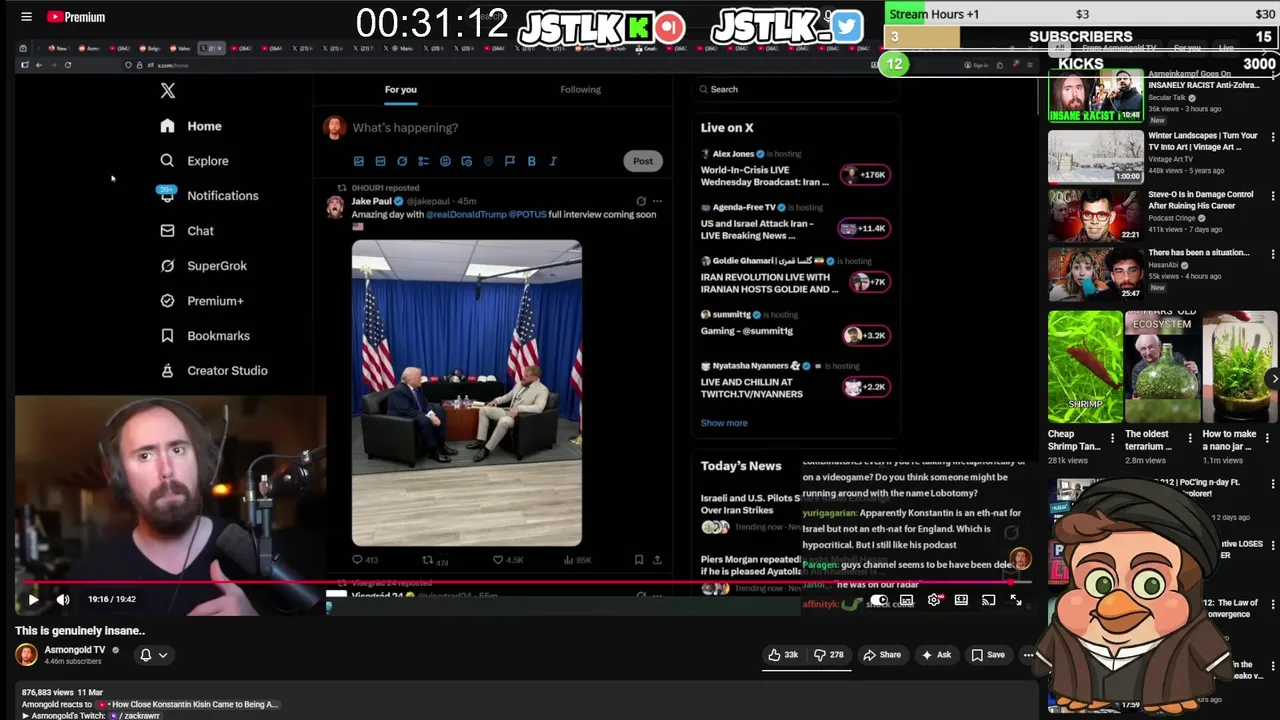The image size is (1280, 720).
Task: Open menu for The oldest terrarium short
Action: (1190, 438)
